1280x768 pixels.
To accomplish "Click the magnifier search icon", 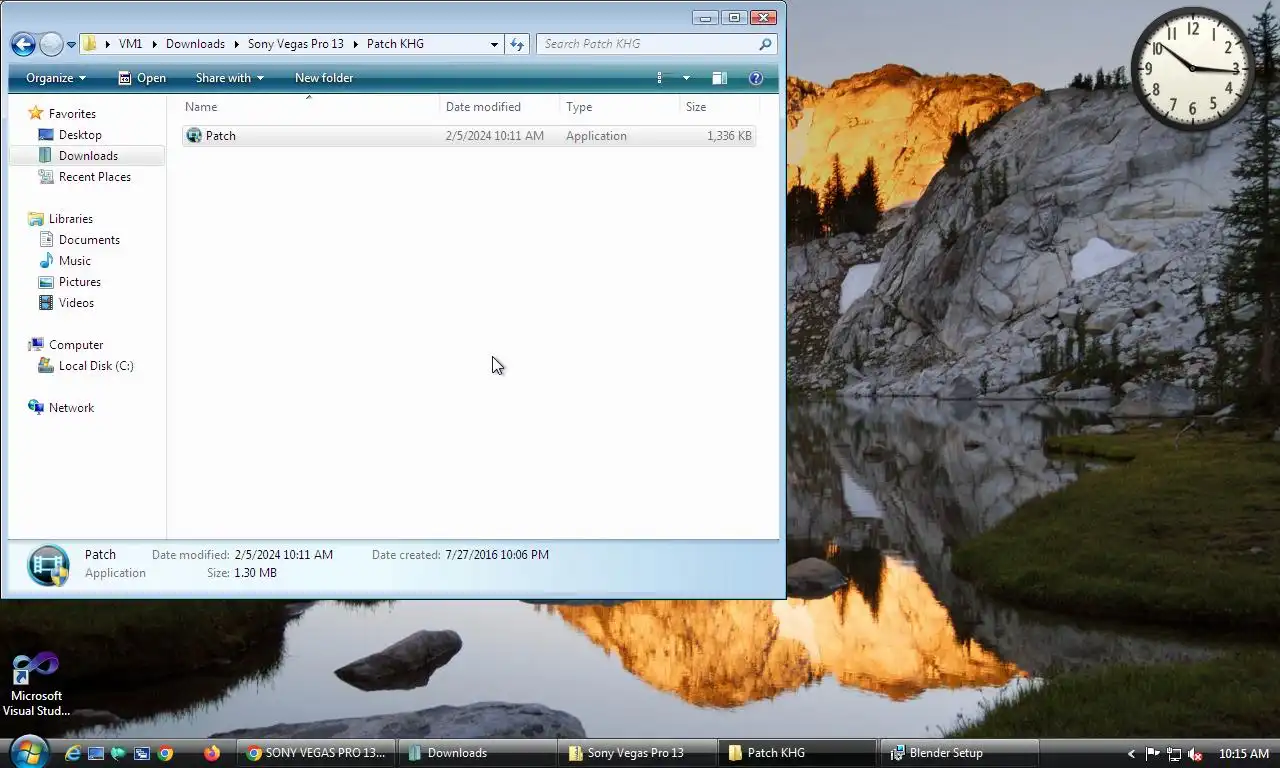I will click(x=765, y=44).
